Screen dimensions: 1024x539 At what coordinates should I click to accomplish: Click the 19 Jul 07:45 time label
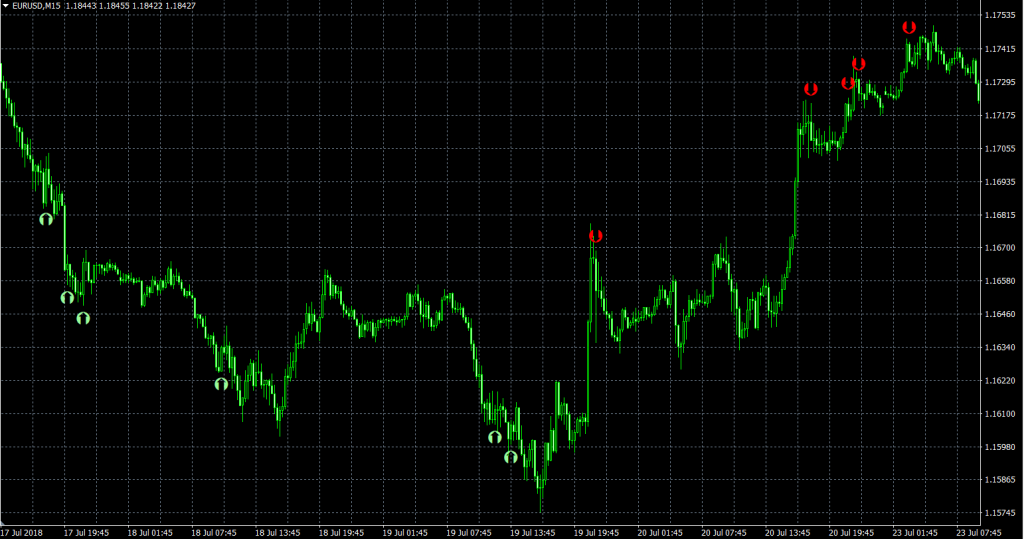tap(469, 532)
